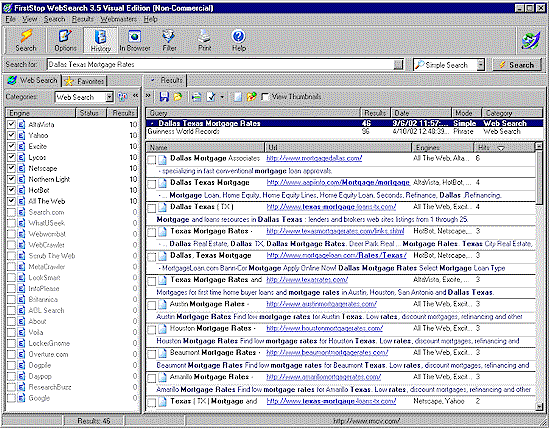Click the engine icon next to Britannica
The image size is (550, 429).
coord(21,300)
